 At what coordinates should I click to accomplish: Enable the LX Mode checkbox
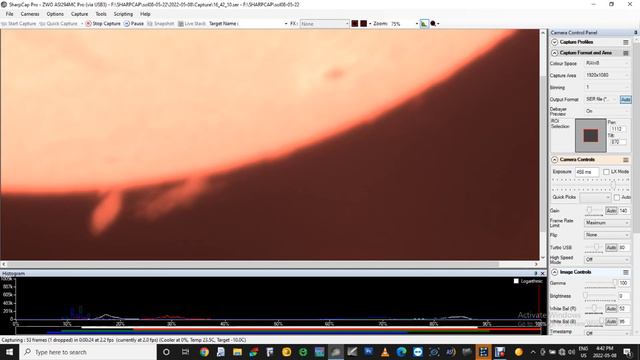point(606,172)
